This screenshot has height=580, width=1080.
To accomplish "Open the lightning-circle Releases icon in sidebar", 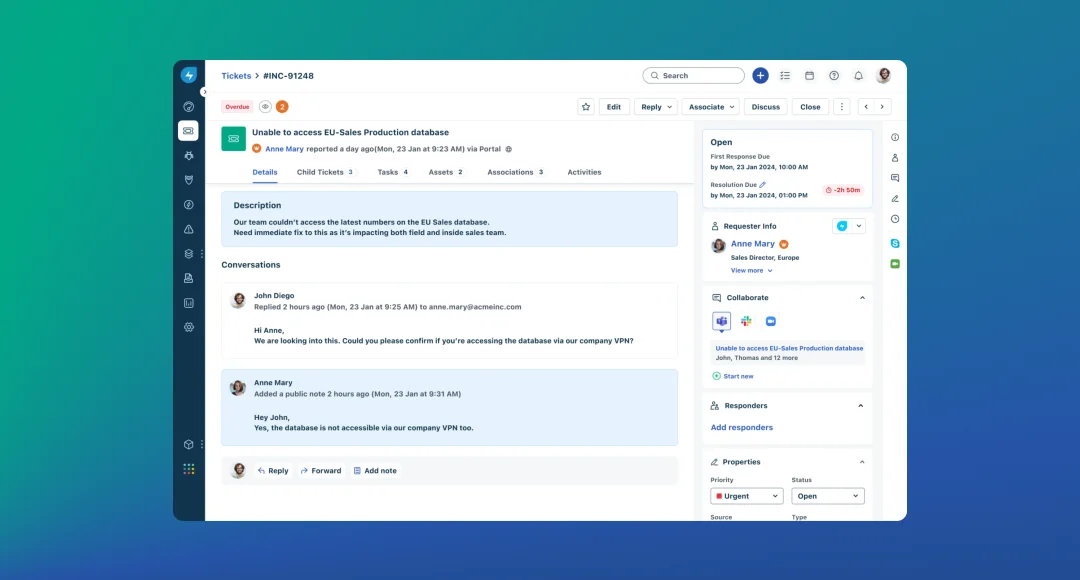I will [x=189, y=205].
